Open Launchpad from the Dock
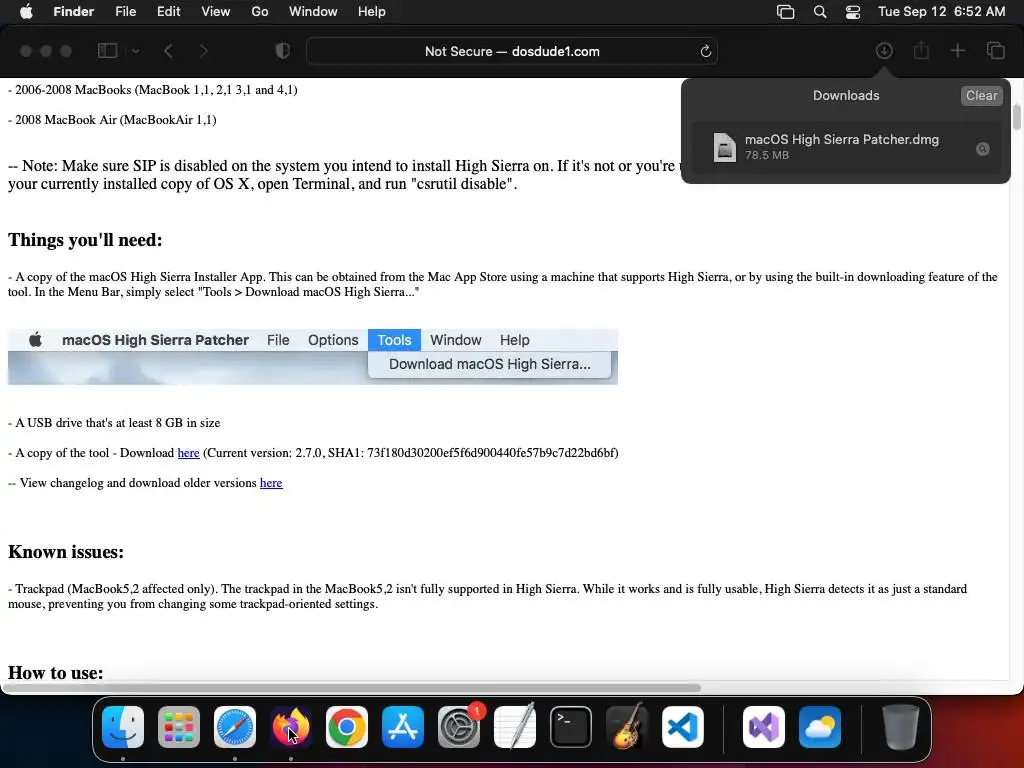This screenshot has height=768, width=1024. [179, 727]
